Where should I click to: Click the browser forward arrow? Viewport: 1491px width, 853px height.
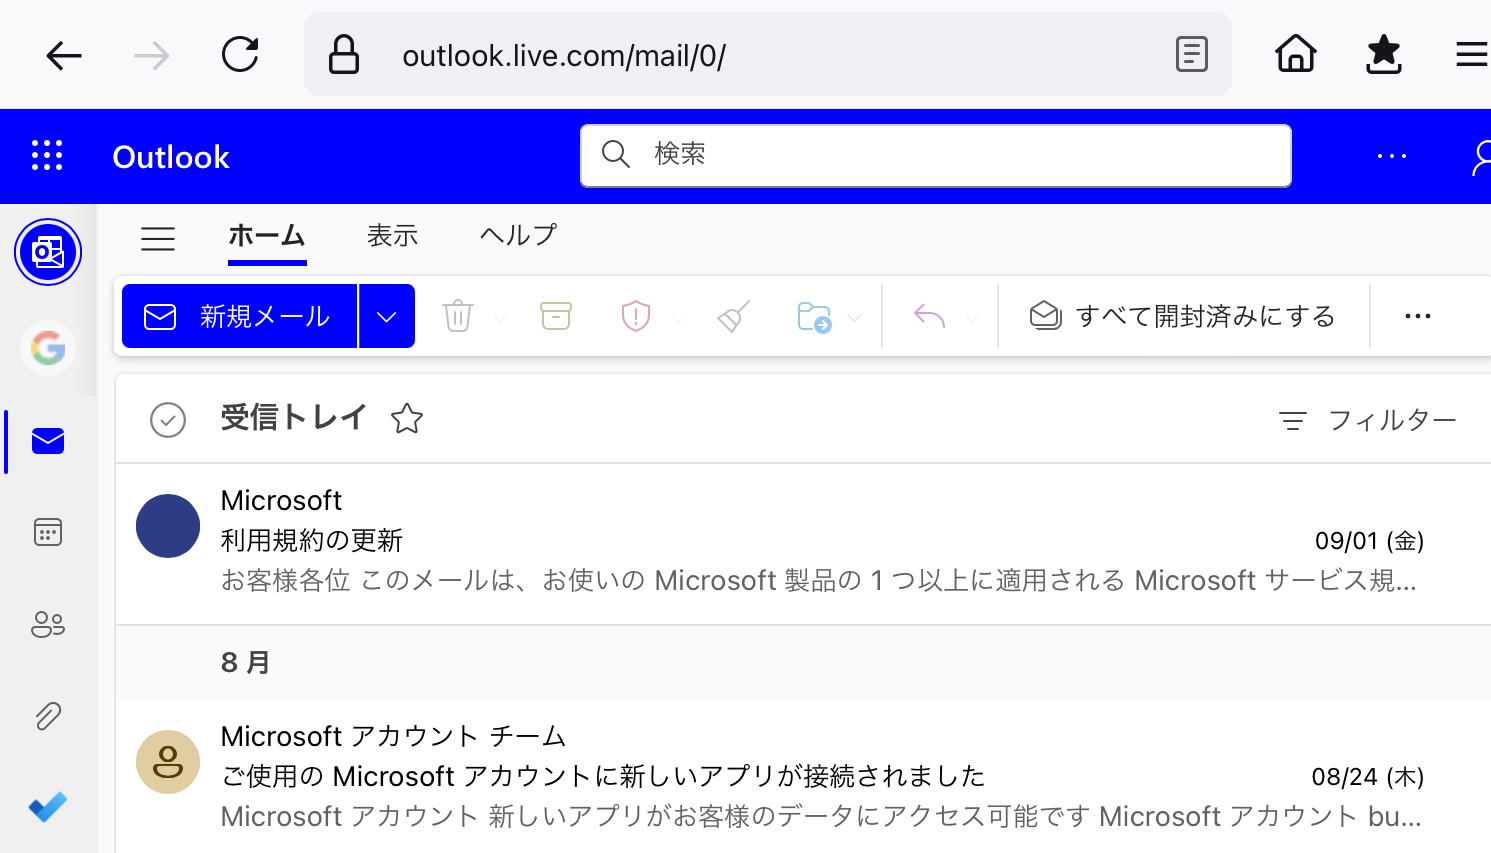point(152,55)
